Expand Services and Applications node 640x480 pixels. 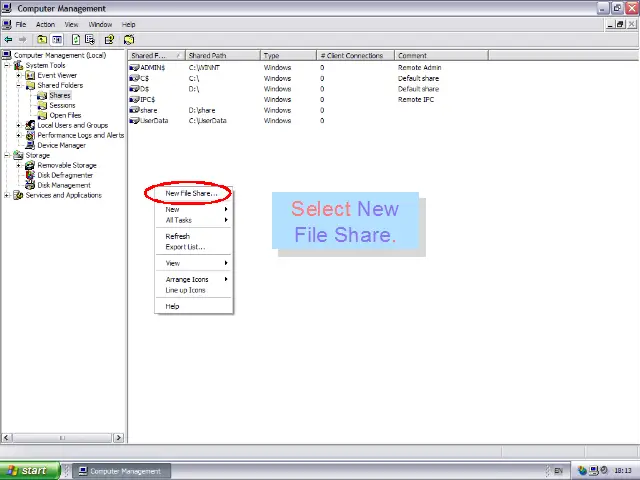pos(7,196)
